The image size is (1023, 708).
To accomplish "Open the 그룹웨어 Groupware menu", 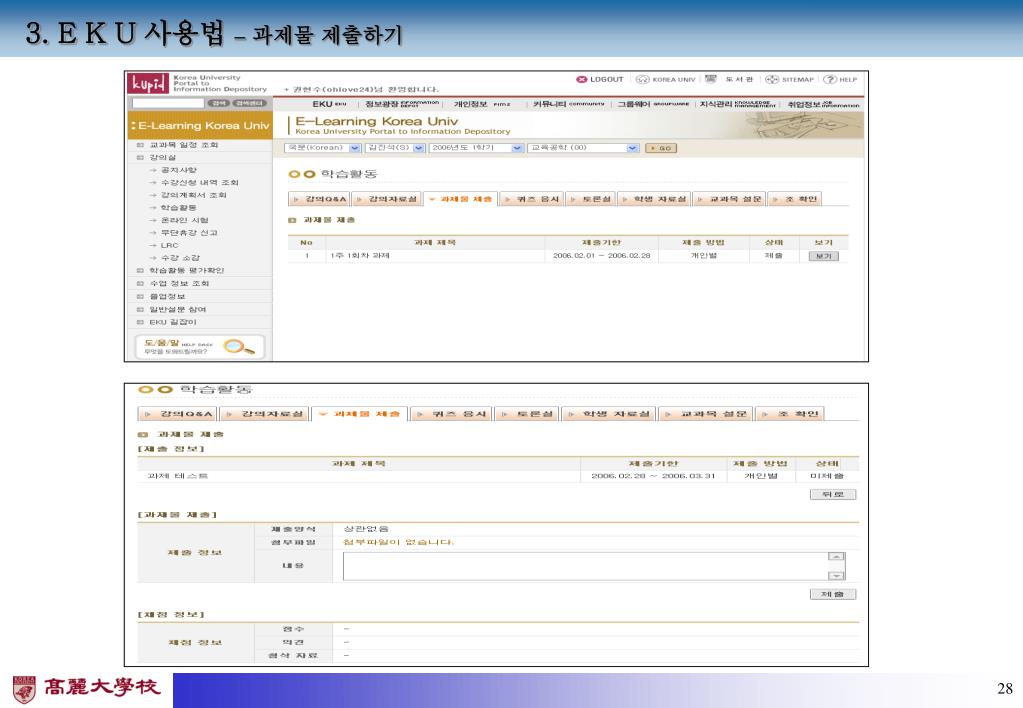I will tap(653, 104).
